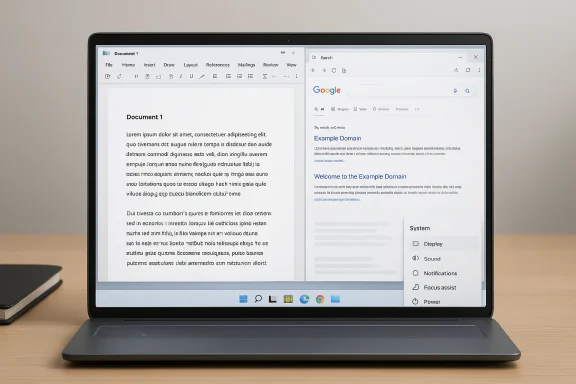Click the pen highlighter icon in the toolbar
The width and height of the screenshot is (576, 384).
point(202,76)
